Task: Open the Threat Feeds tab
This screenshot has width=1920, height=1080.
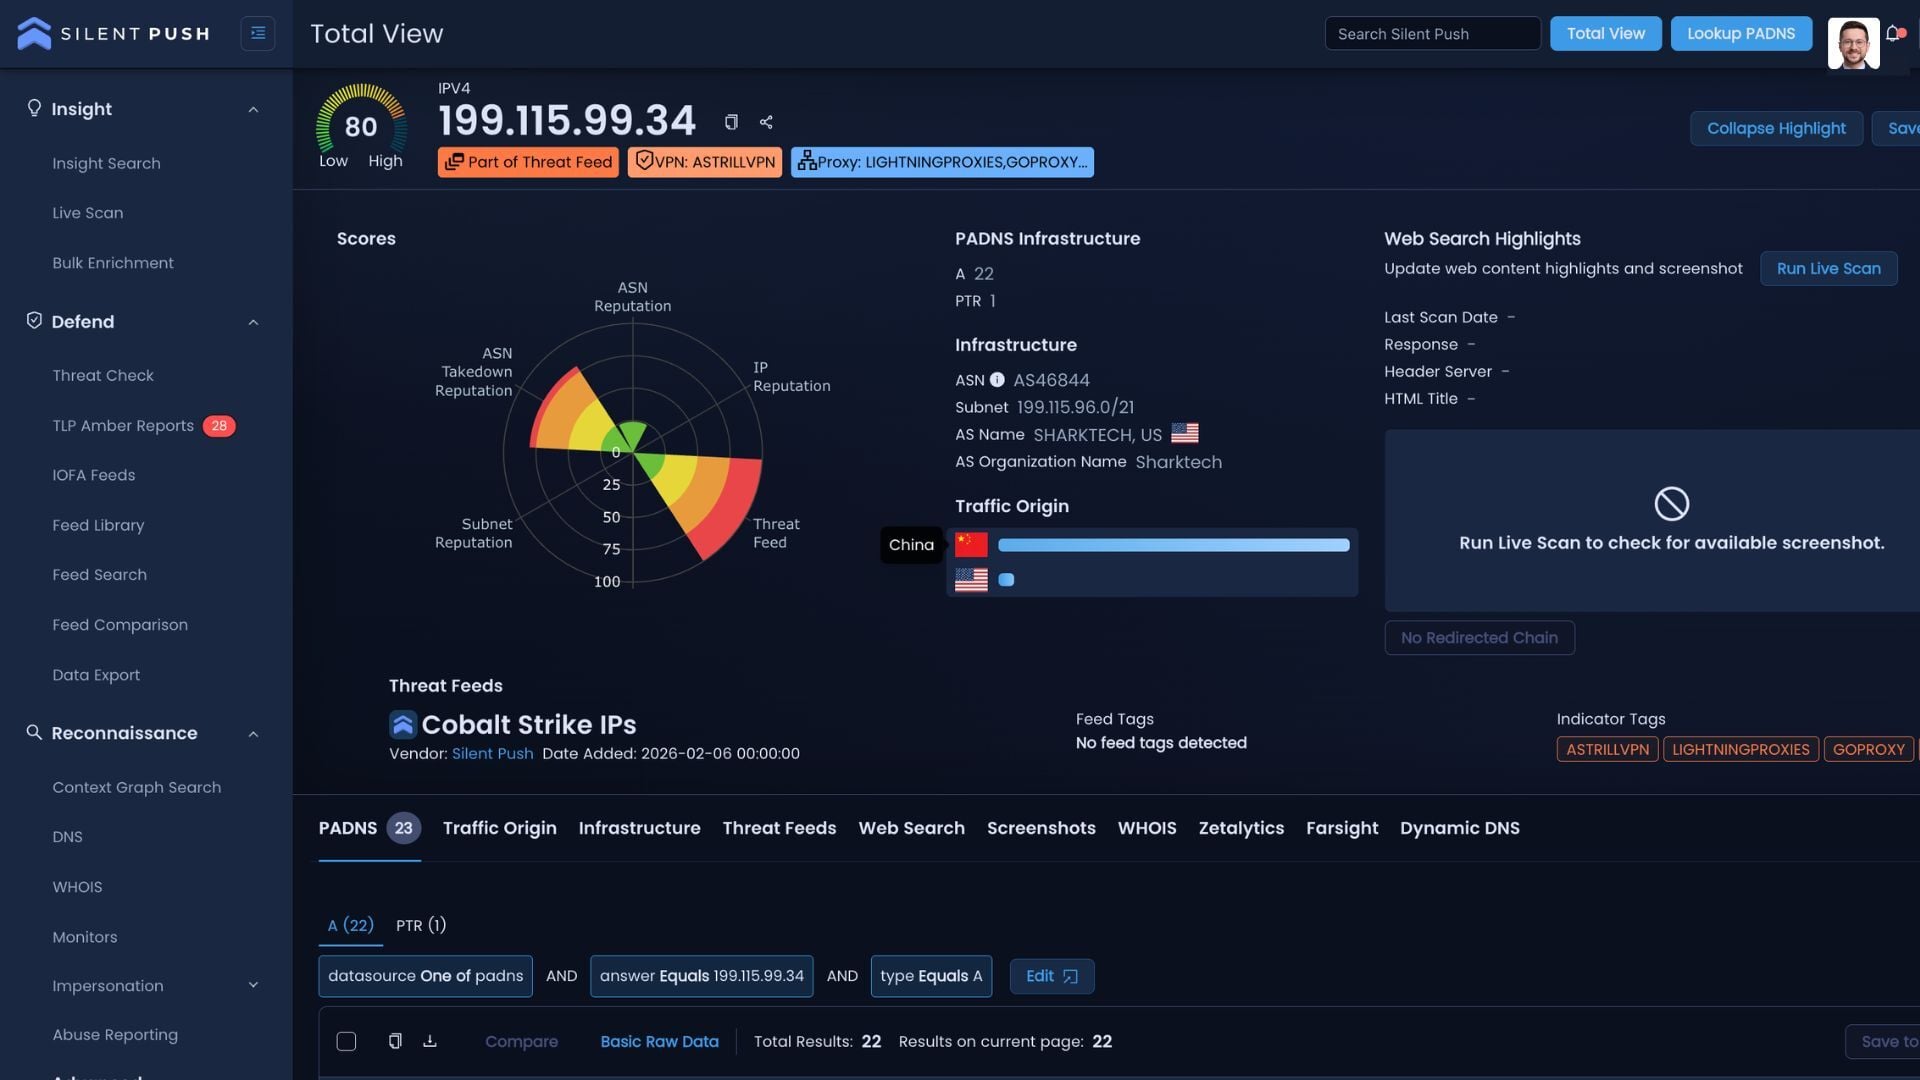Action: pyautogui.click(x=779, y=828)
